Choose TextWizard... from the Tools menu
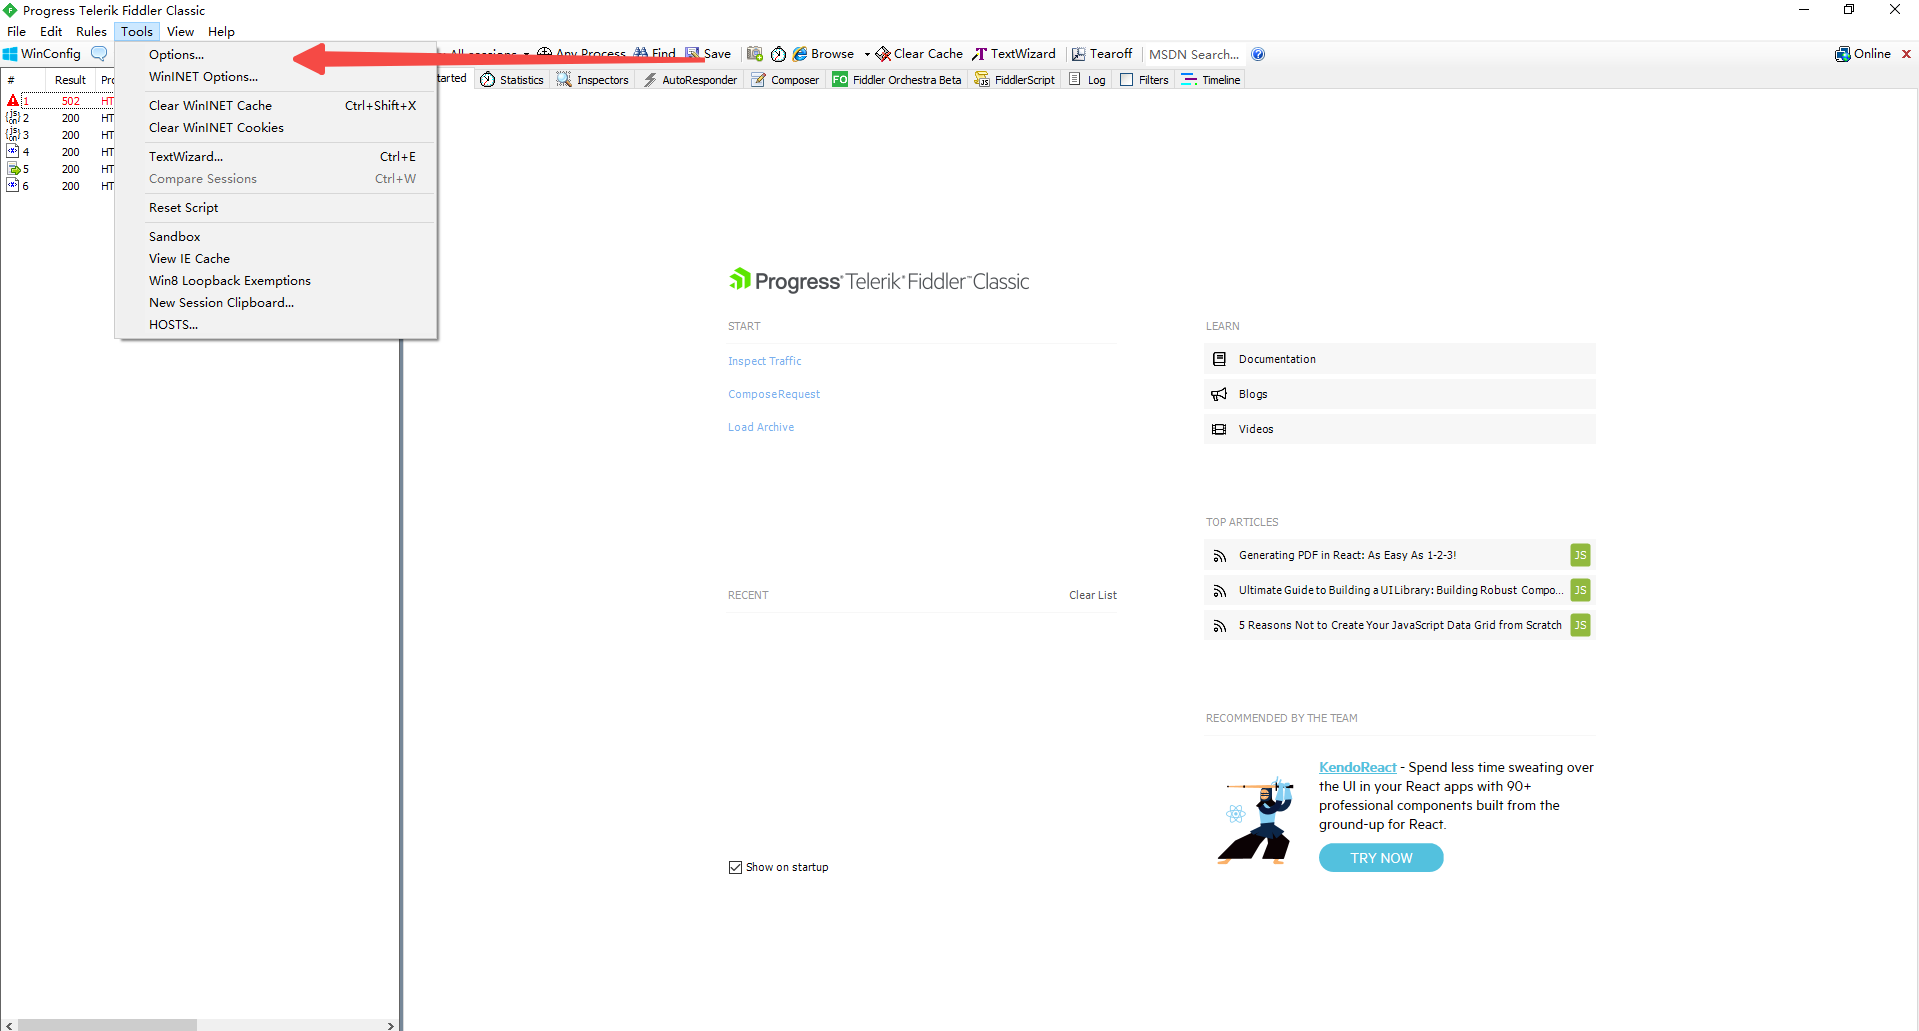Screen dimensions: 1919x1031 point(276,157)
